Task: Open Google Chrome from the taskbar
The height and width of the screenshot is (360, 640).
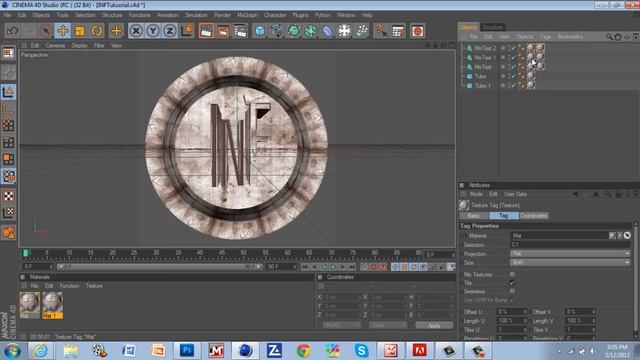Action: click(303, 351)
